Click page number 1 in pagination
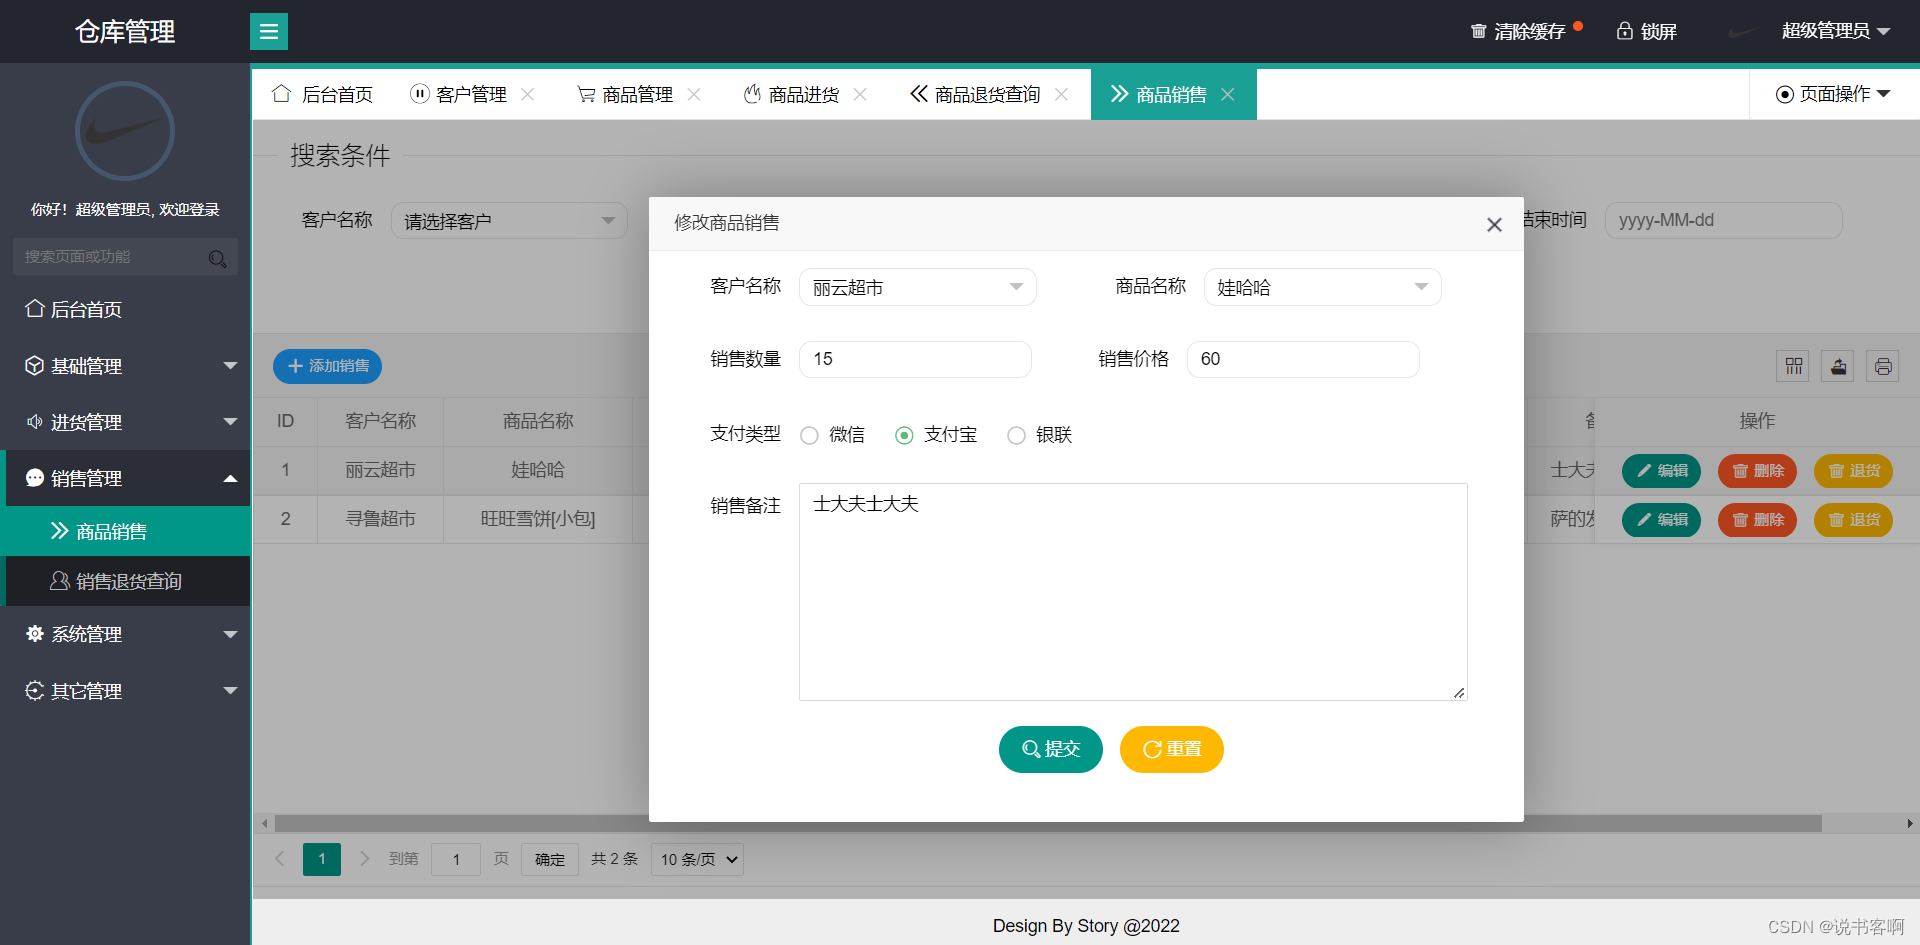The height and width of the screenshot is (945, 1920). pos(322,859)
